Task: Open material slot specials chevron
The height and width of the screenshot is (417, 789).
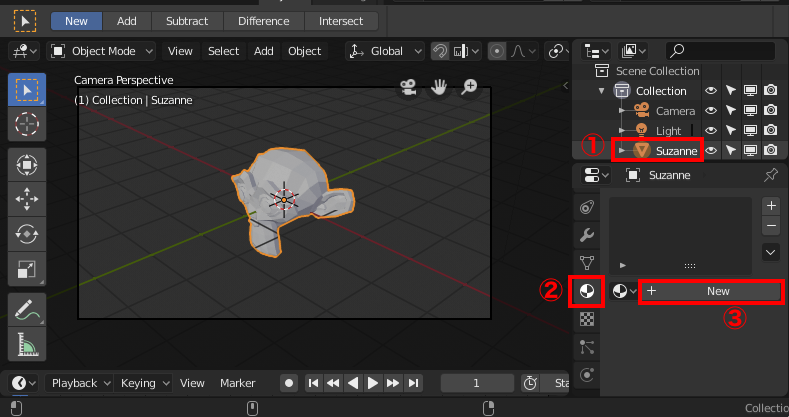Action: click(771, 252)
